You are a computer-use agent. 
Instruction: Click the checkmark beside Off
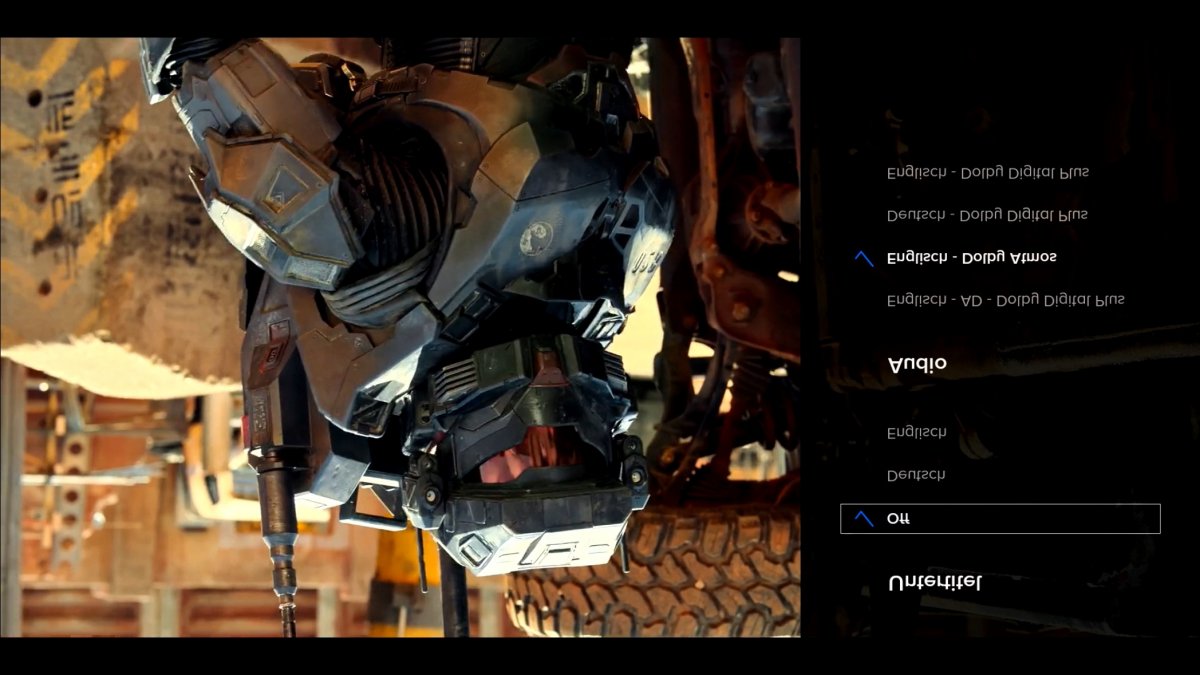[865, 518]
